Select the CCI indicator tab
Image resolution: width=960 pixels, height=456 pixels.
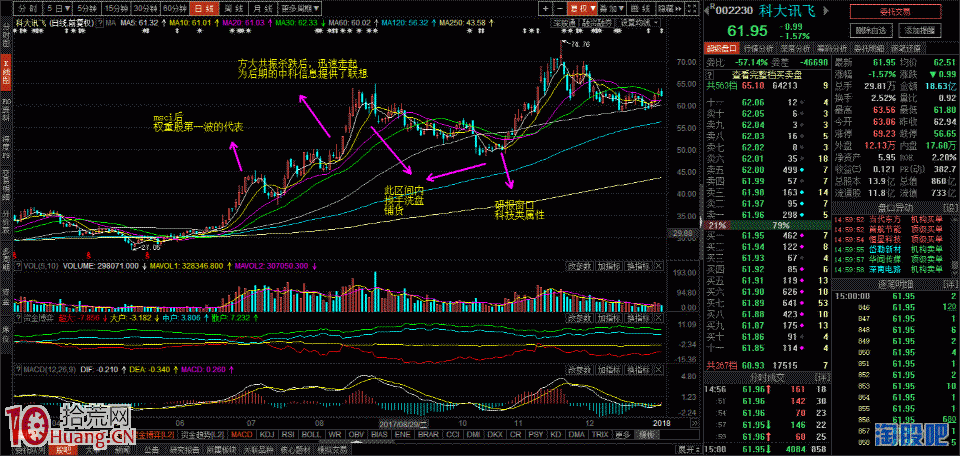pyautogui.click(x=452, y=434)
